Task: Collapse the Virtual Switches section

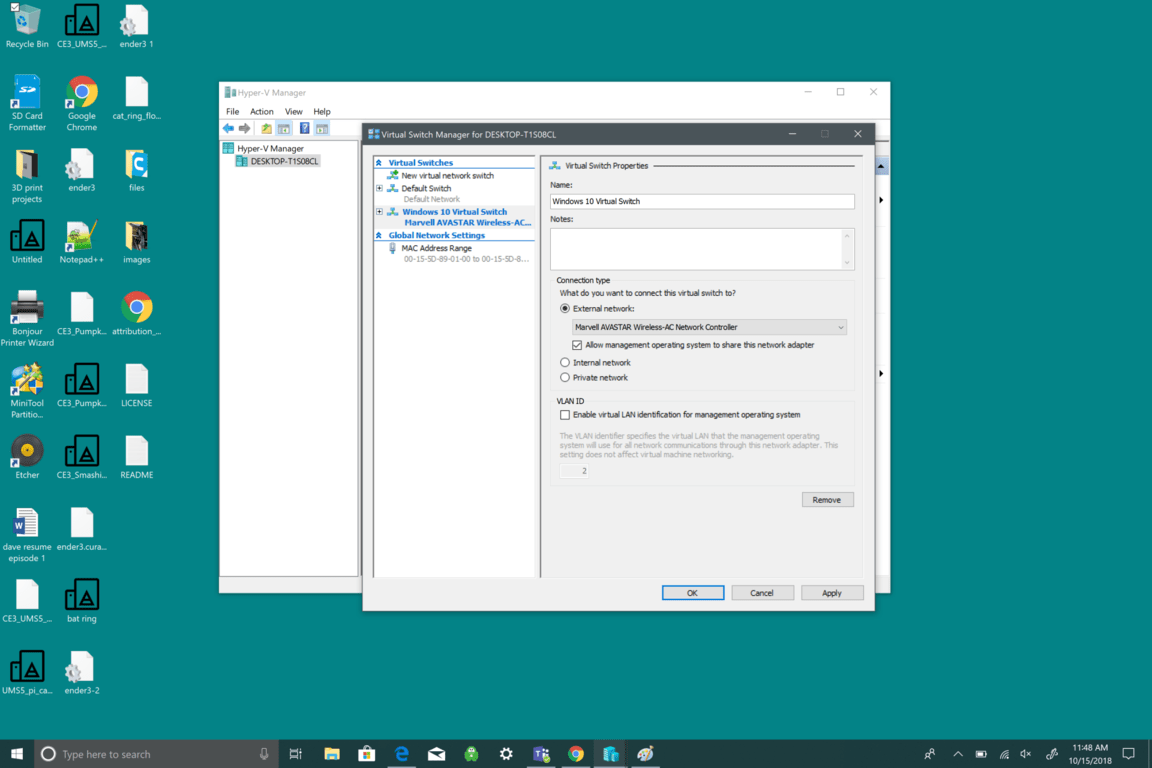Action: (x=379, y=163)
